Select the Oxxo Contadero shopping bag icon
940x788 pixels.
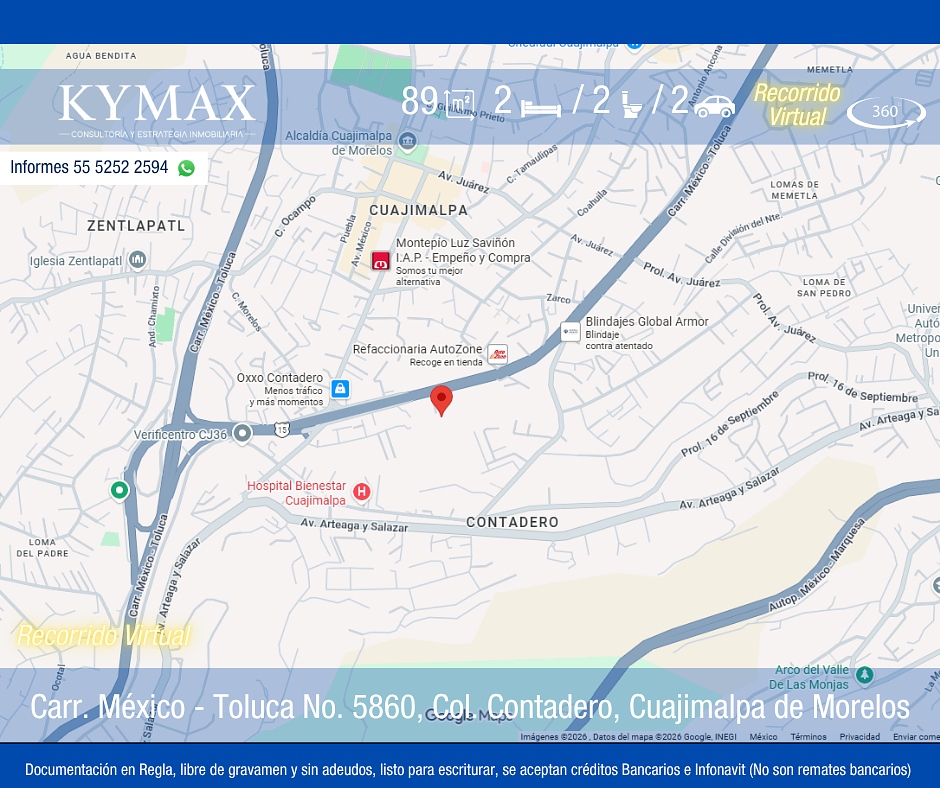340,389
